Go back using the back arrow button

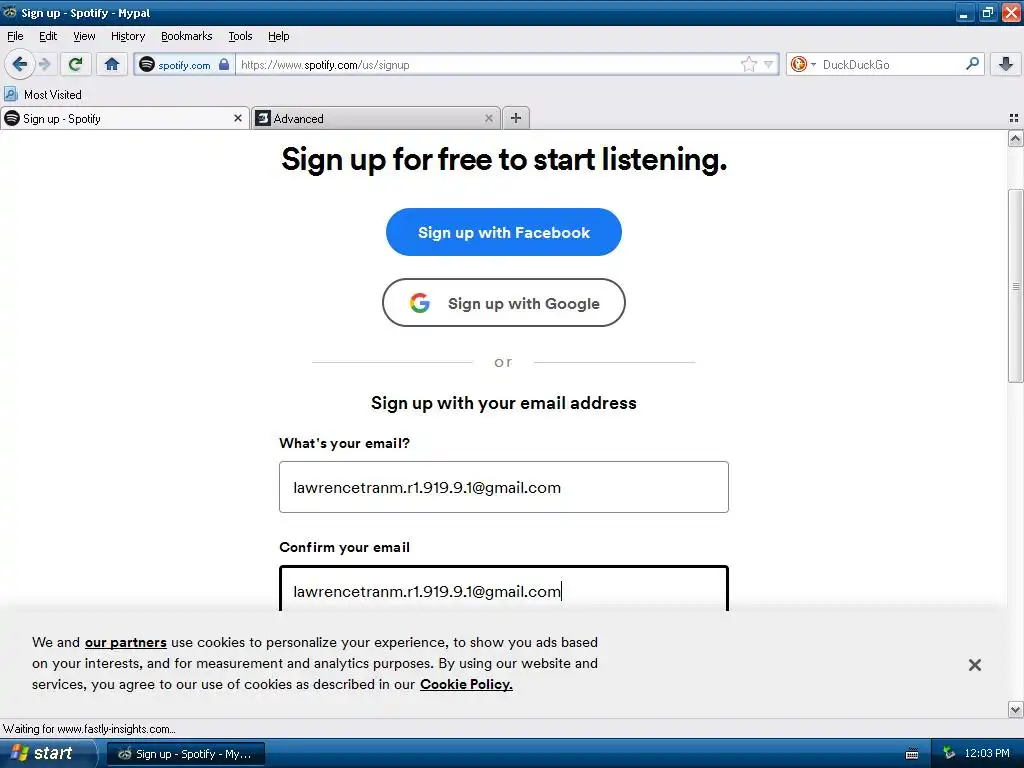click(20, 64)
